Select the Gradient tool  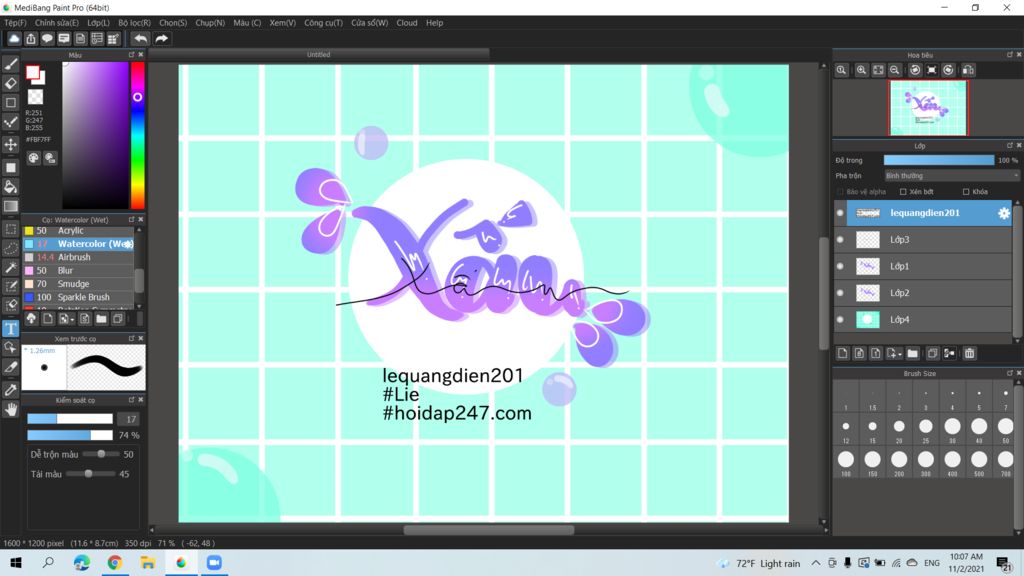[x=10, y=206]
